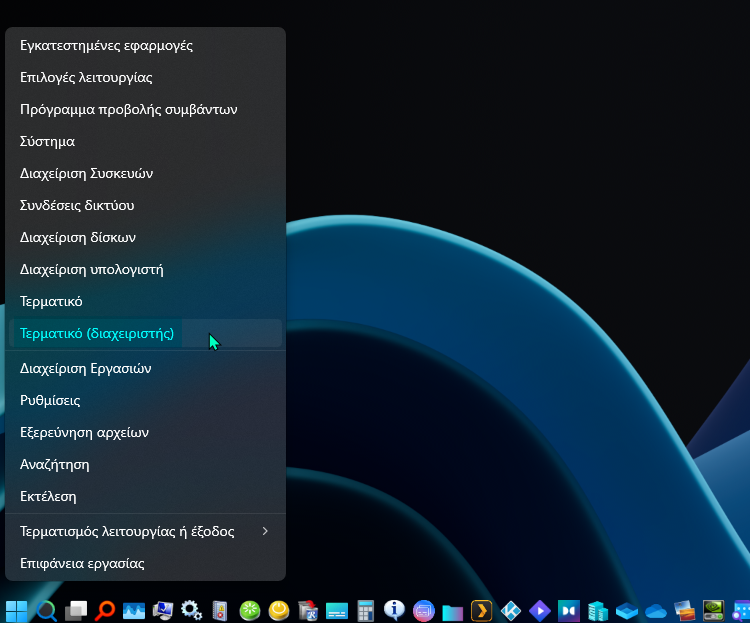Select Ρυθμίσεις in the context menu

[x=50, y=400]
